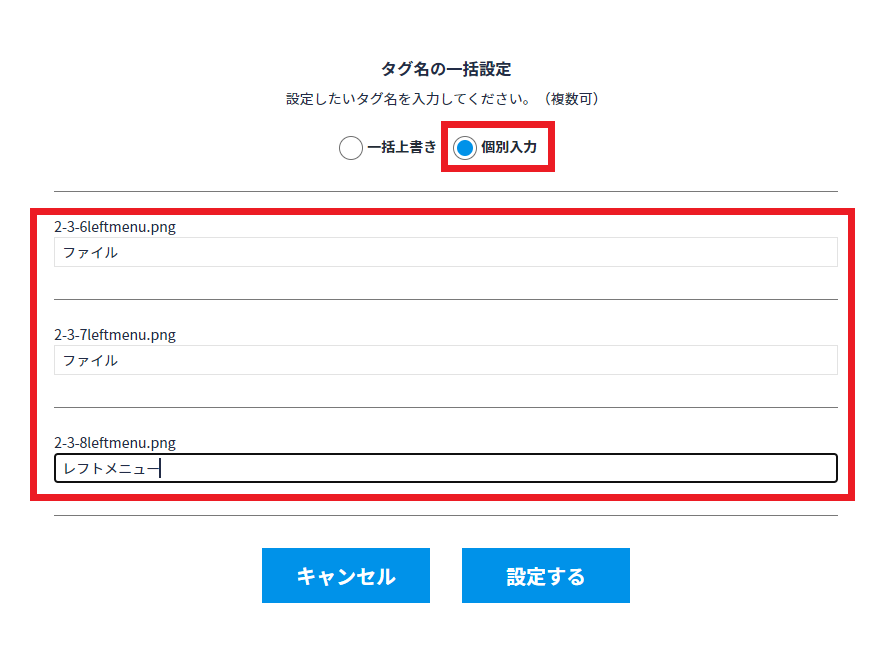Click the 一括上書き label text
The height and width of the screenshot is (659, 892).
pos(402,147)
